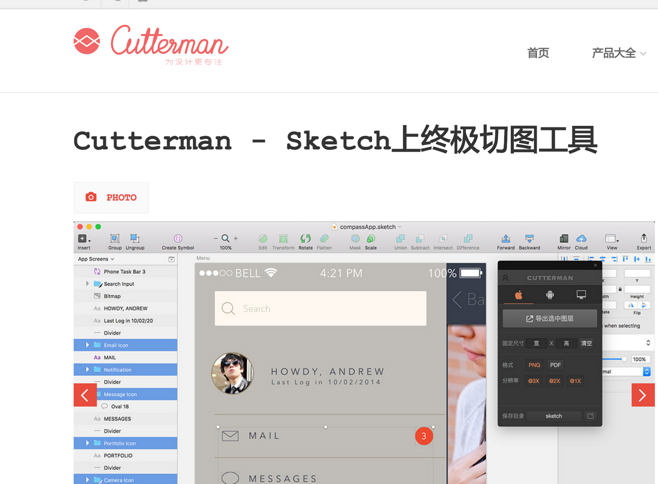Click the Subtract boolean icon
Image resolution: width=658 pixels, height=484 pixels.
pos(420,238)
